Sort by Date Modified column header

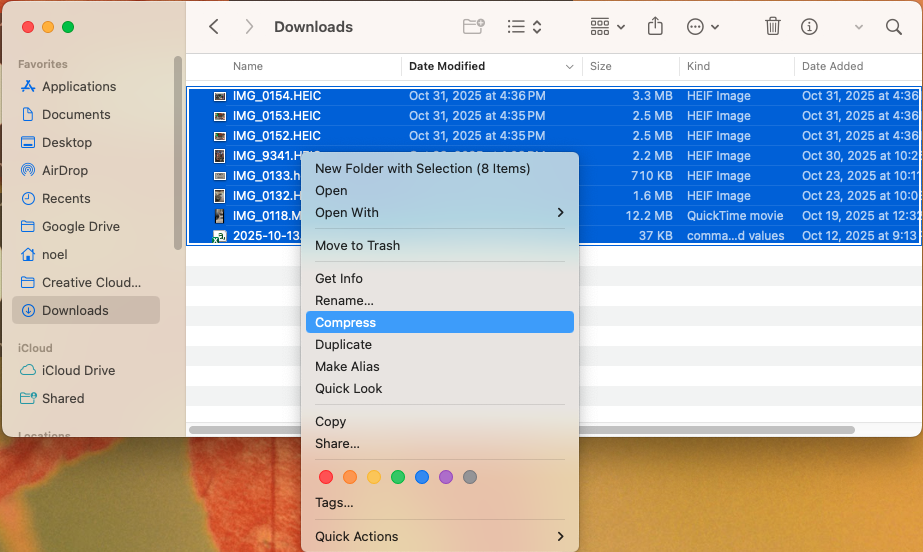[x=447, y=66]
